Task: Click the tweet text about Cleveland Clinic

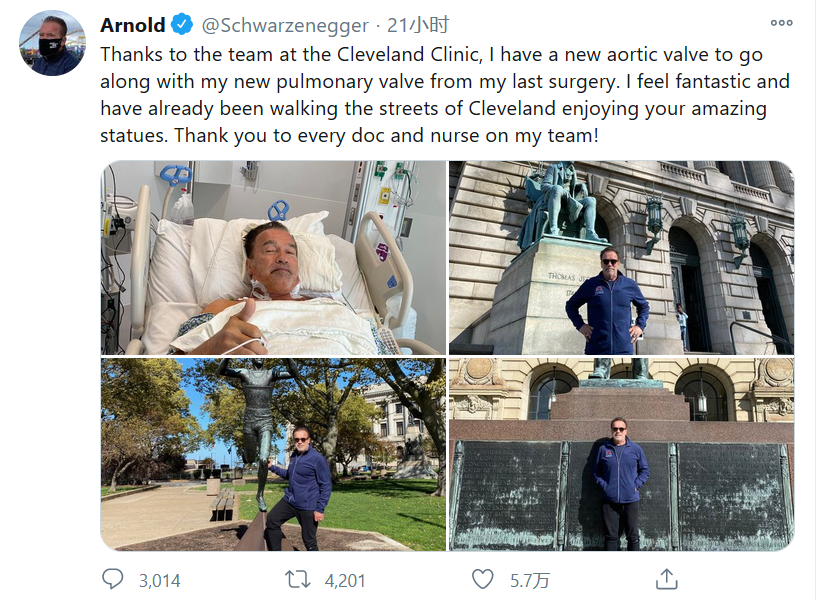Action: (445, 95)
